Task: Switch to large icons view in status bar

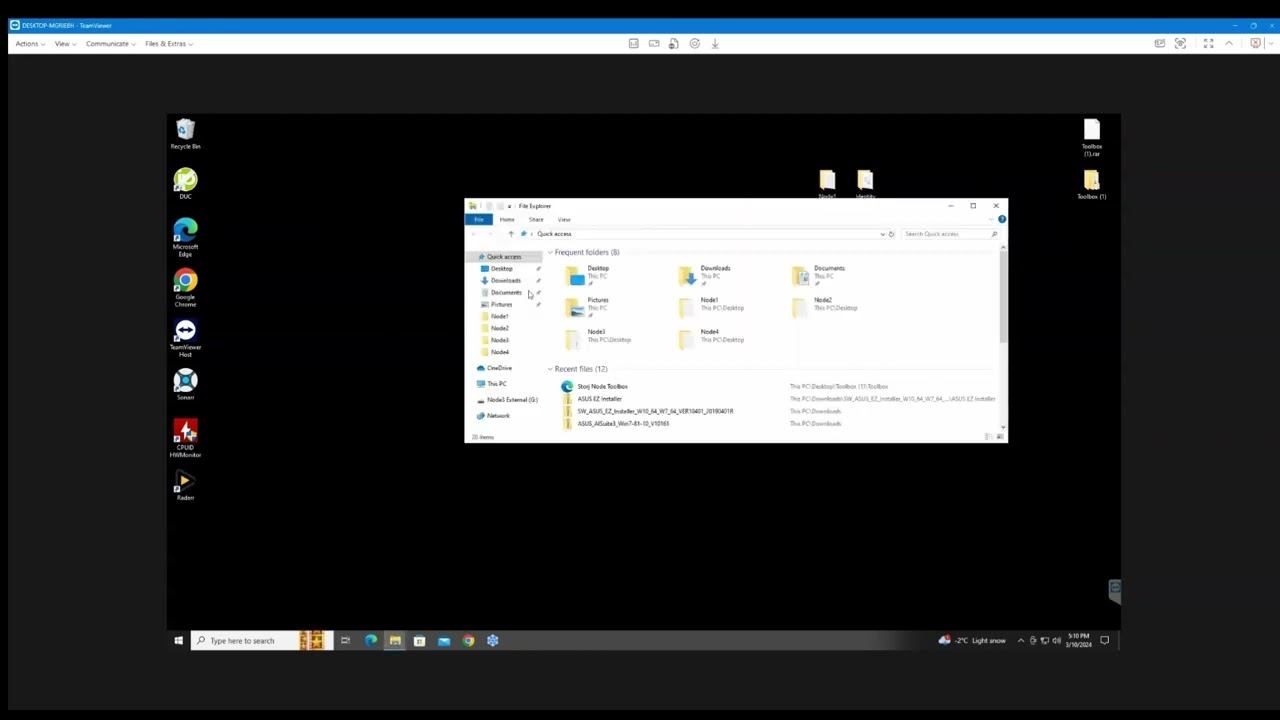Action: pos(999,437)
